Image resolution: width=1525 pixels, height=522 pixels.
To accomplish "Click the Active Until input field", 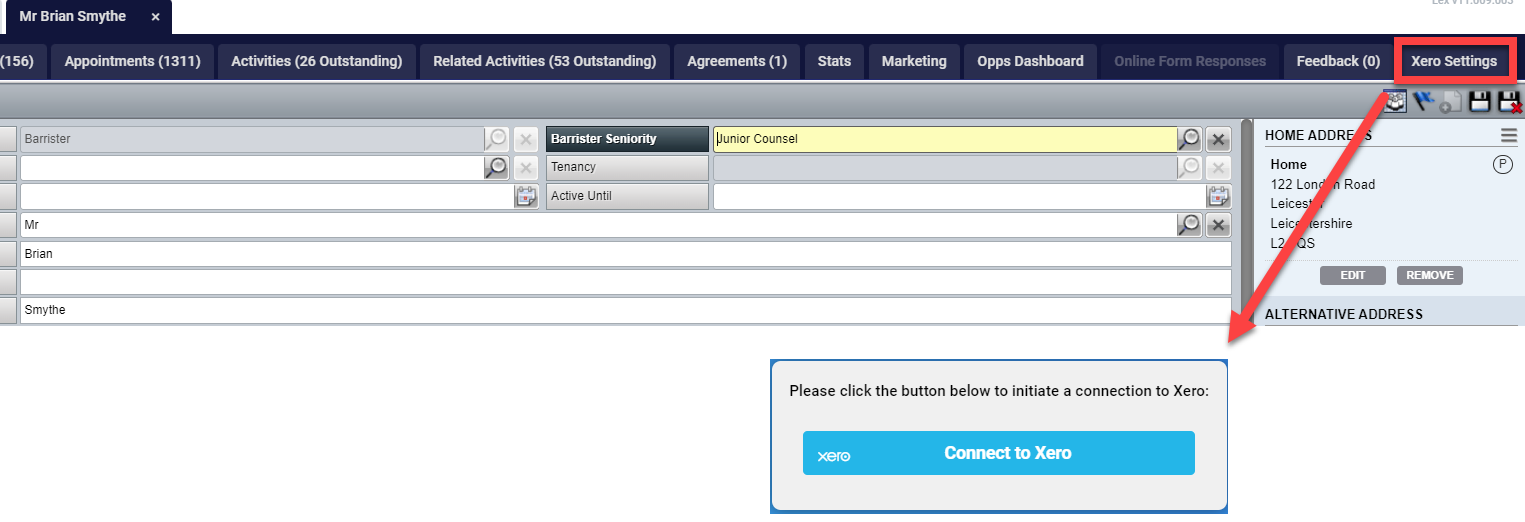I will [x=959, y=196].
